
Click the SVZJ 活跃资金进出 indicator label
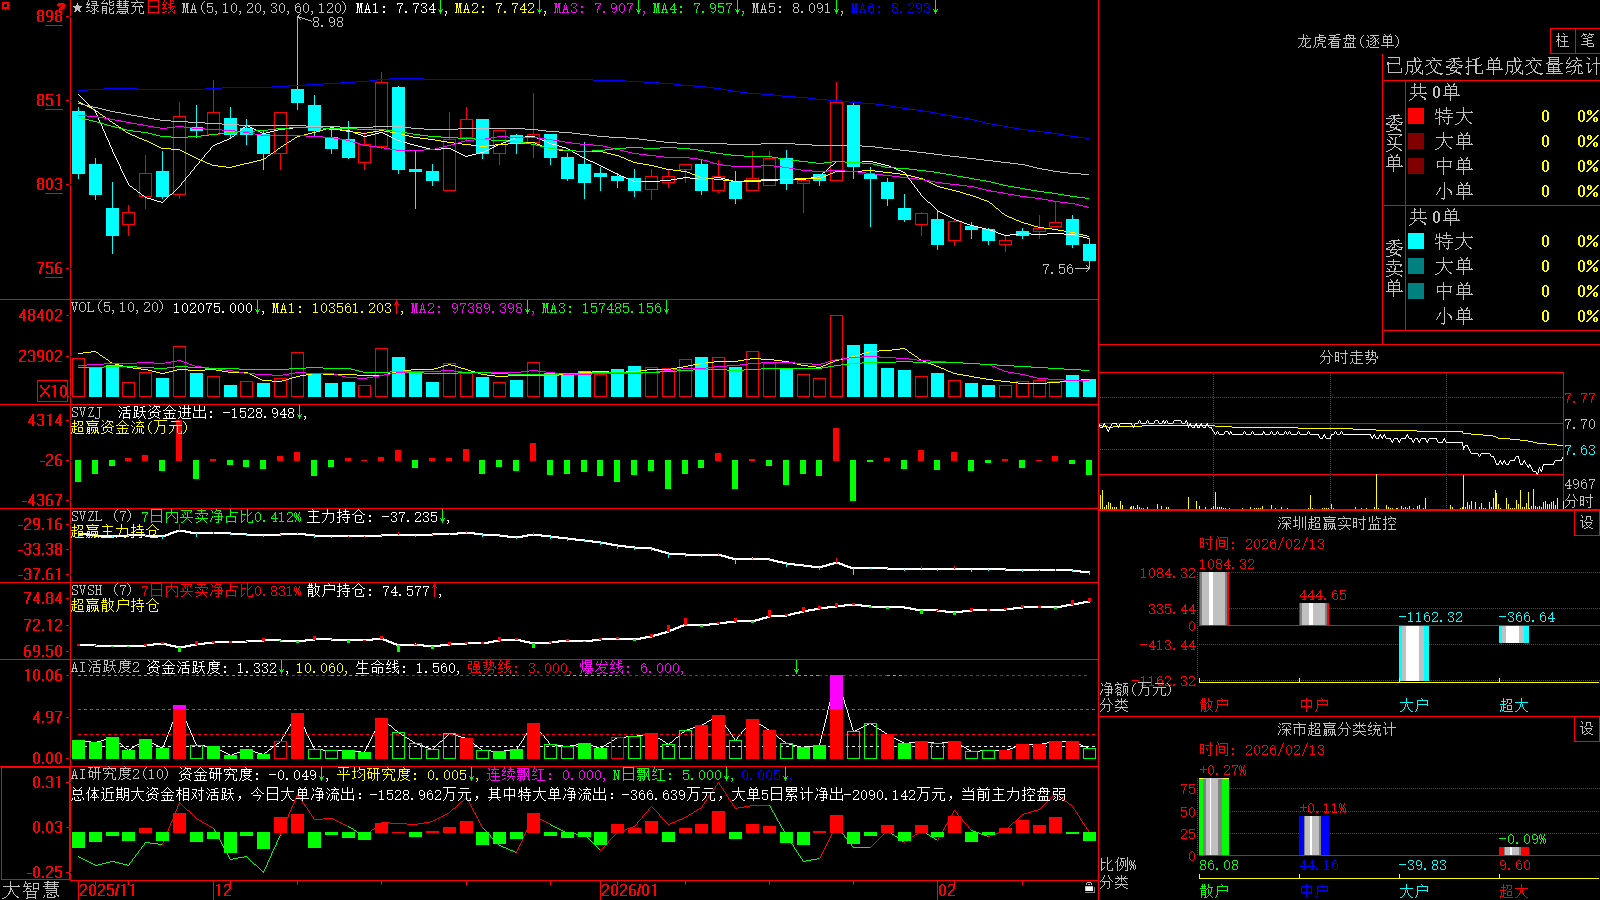click(142, 412)
